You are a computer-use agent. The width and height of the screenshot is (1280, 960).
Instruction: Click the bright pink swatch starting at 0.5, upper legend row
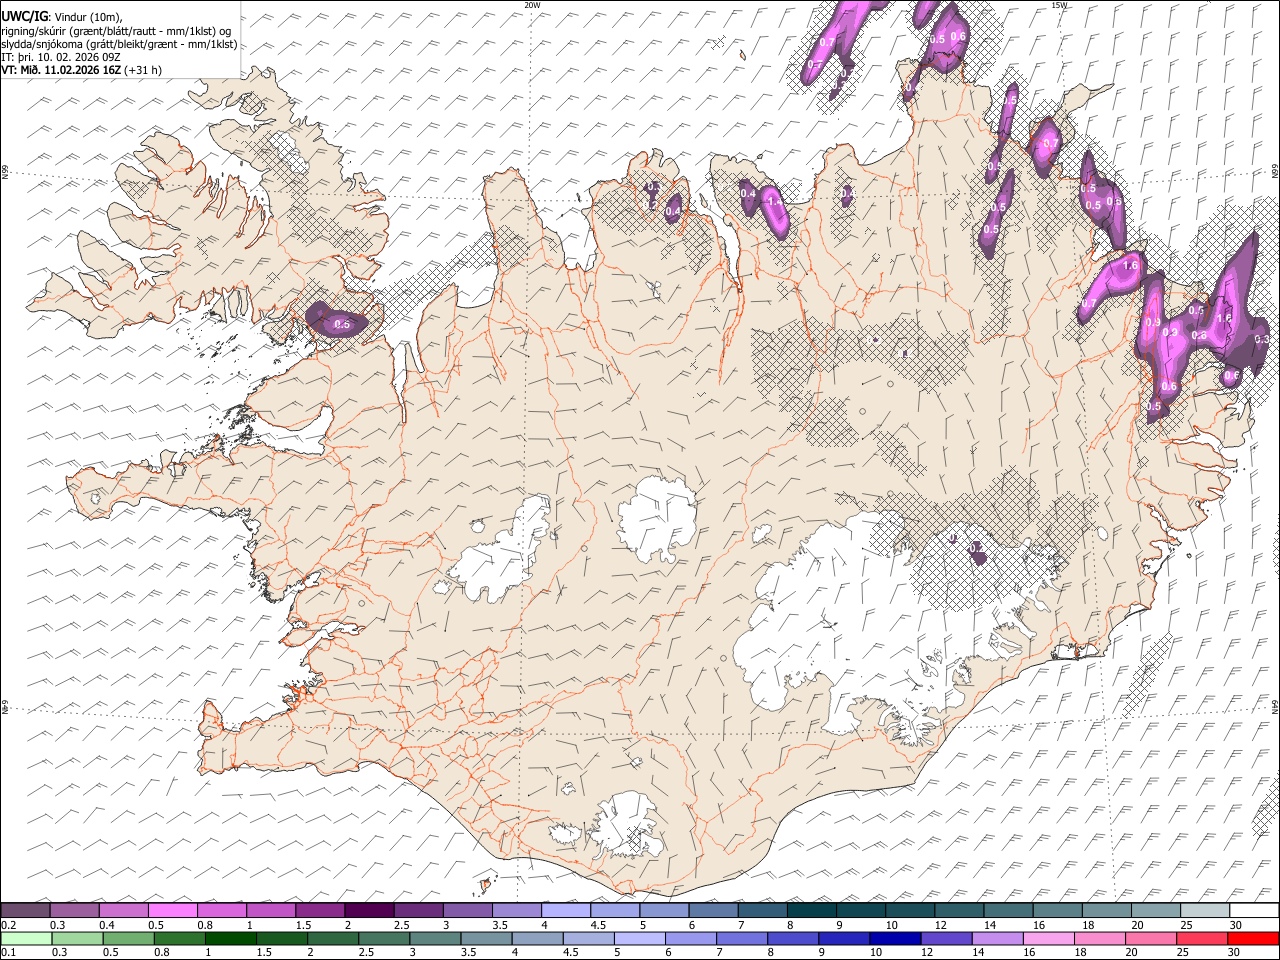pos(172,911)
